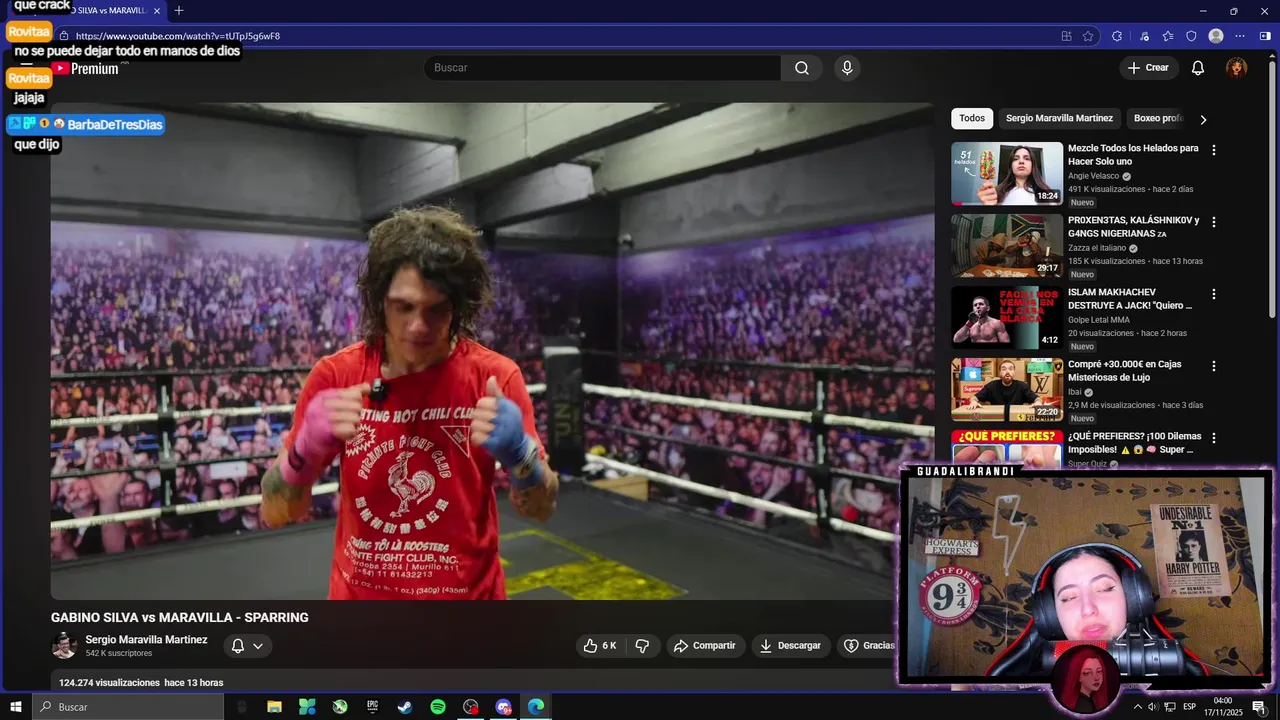1280x720 pixels.
Task: Add page to favorites star icon
Action: (1088, 36)
